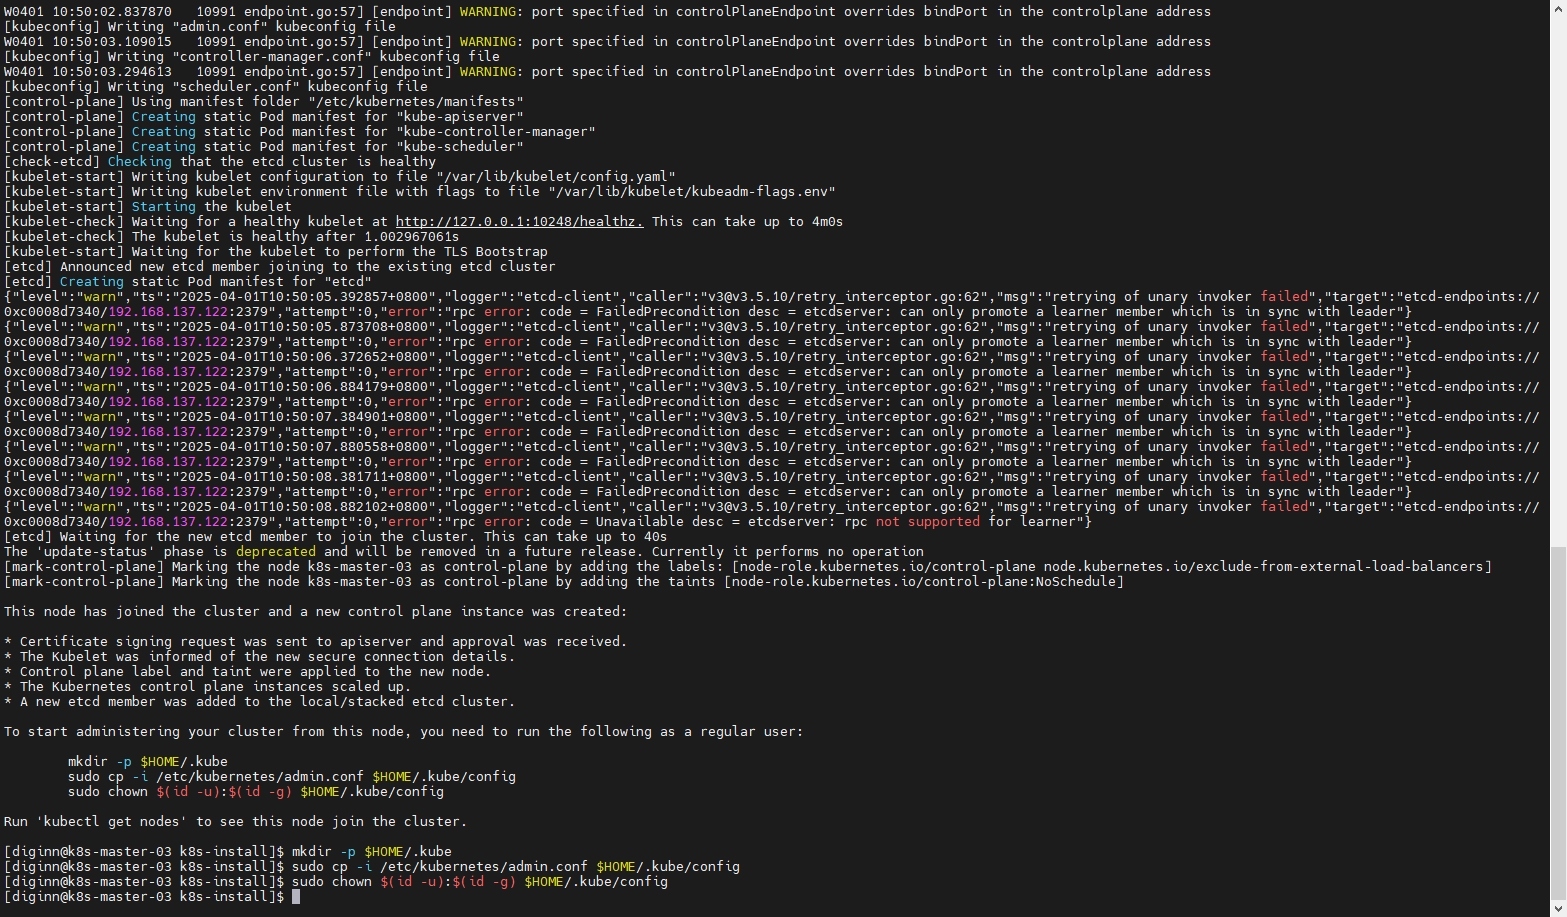Image resolution: width=1567 pixels, height=917 pixels.
Task: Click the scrollbar down arrow at the bottom
Action: click(1558, 909)
